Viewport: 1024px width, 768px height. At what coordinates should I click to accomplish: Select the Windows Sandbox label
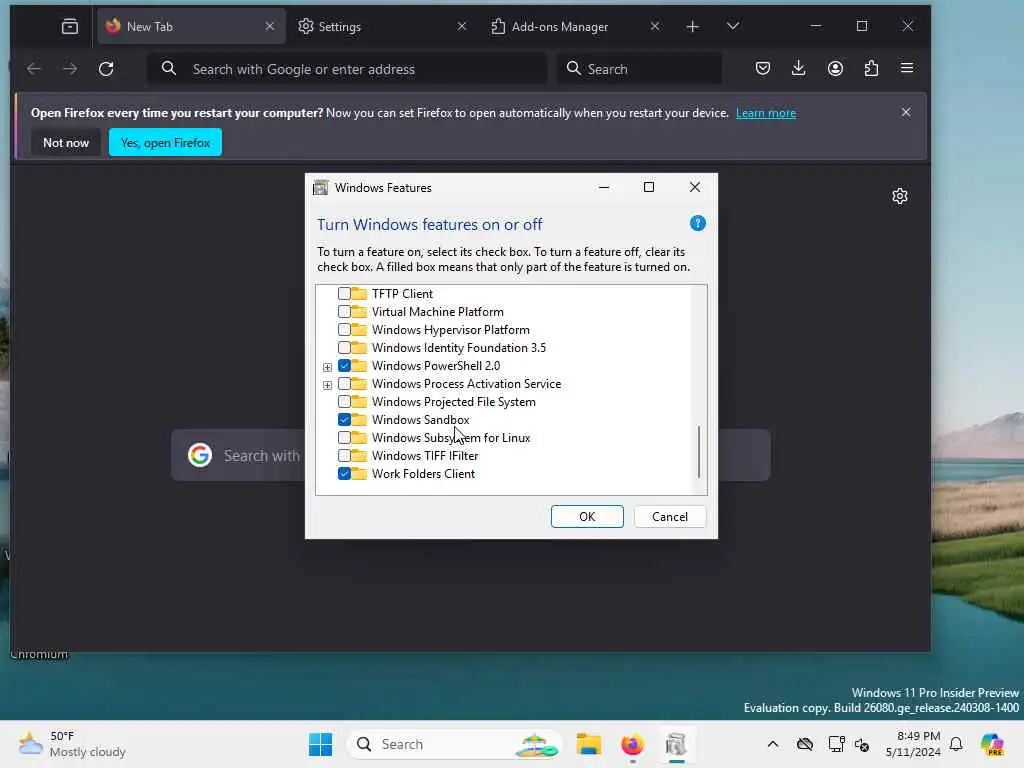pyautogui.click(x=421, y=419)
